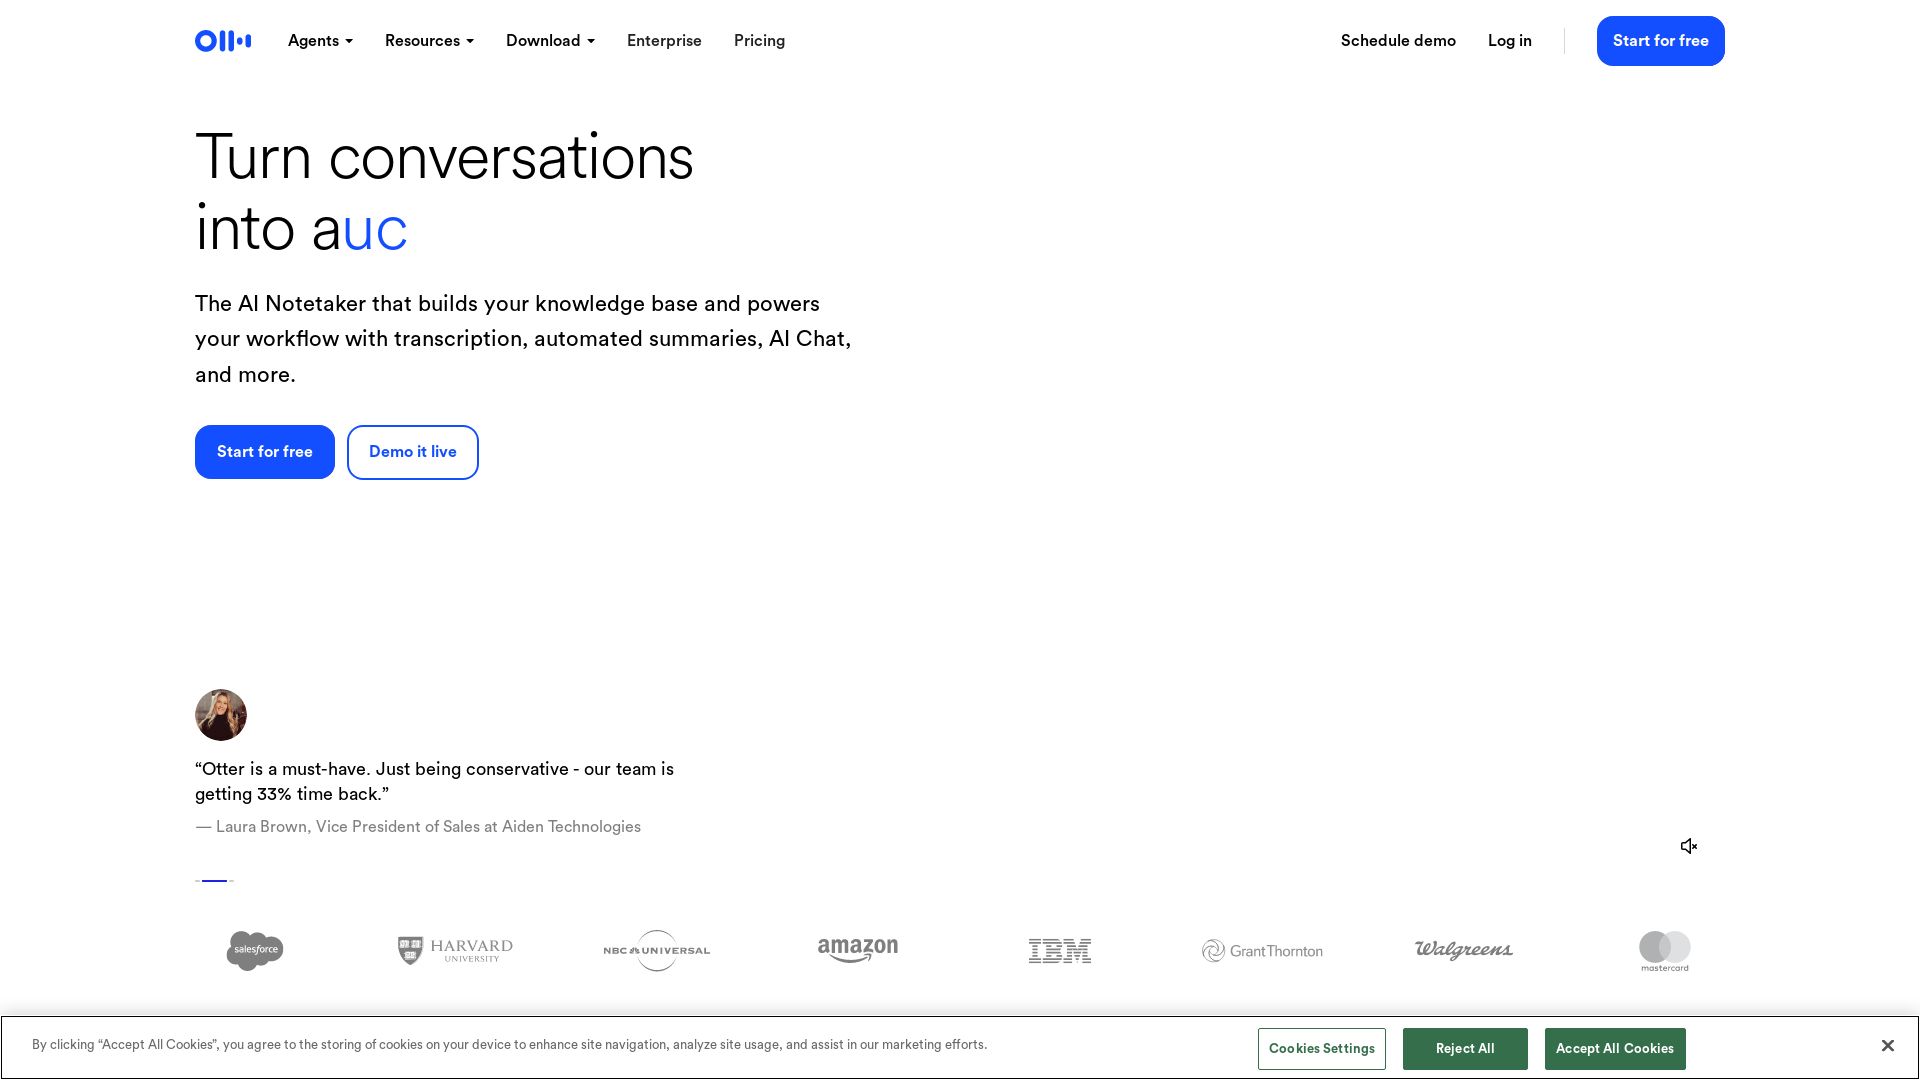Viewport: 1920px width, 1080px height.
Task: Click the Amazon logo
Action: [857, 950]
